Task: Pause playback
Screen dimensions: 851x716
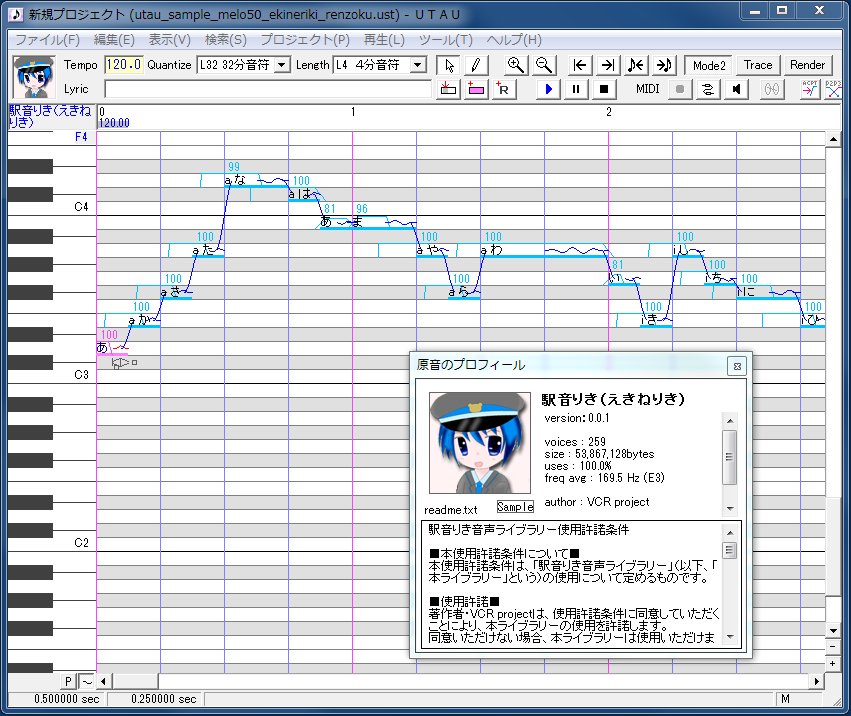Action: [576, 89]
